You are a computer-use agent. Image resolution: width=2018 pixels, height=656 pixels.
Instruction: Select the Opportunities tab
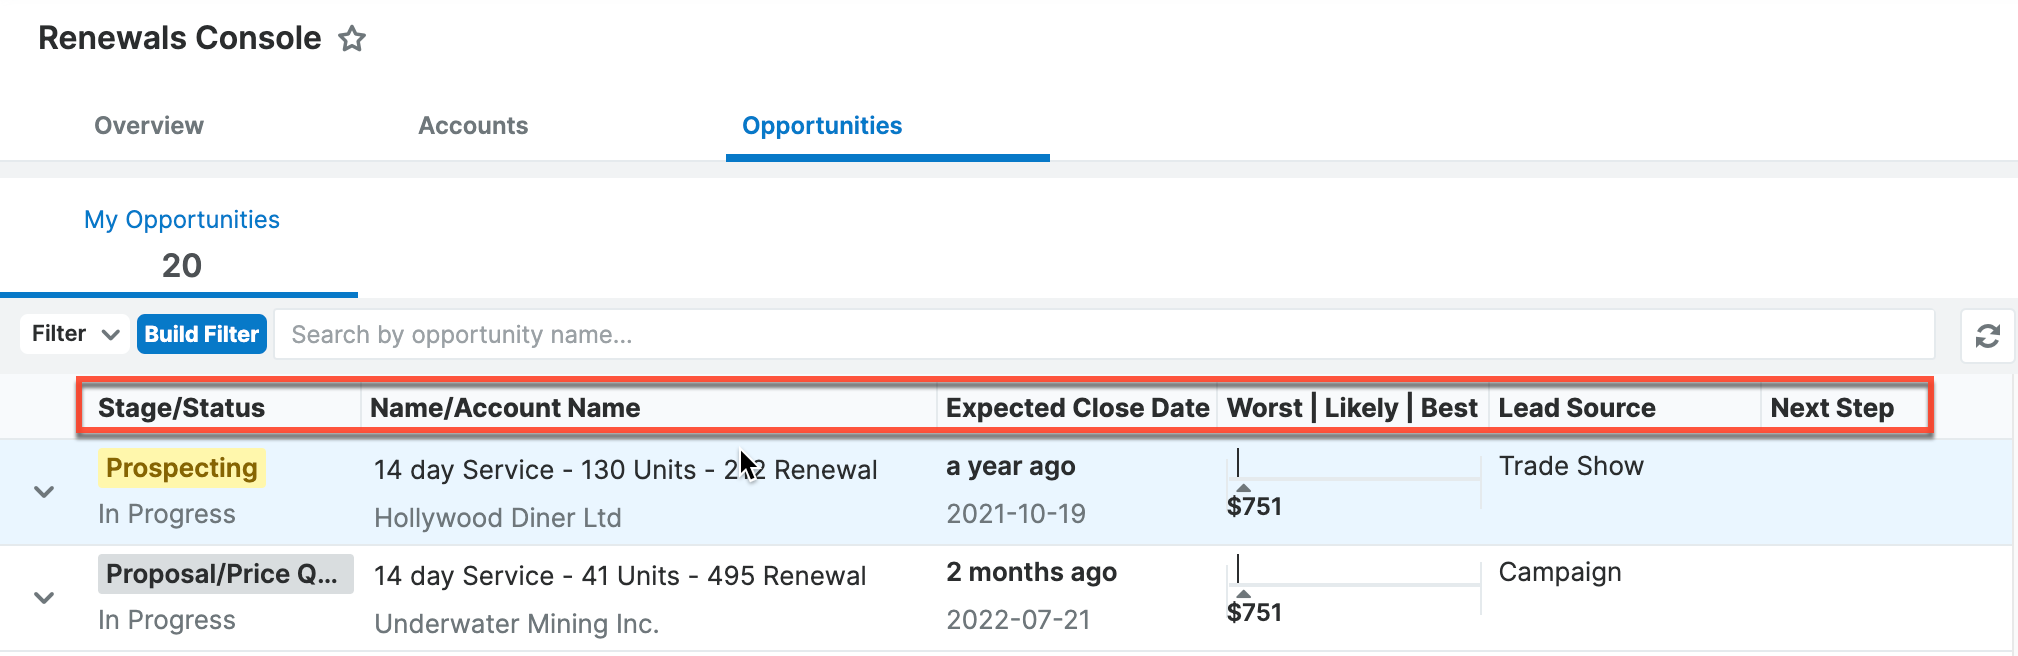click(822, 126)
